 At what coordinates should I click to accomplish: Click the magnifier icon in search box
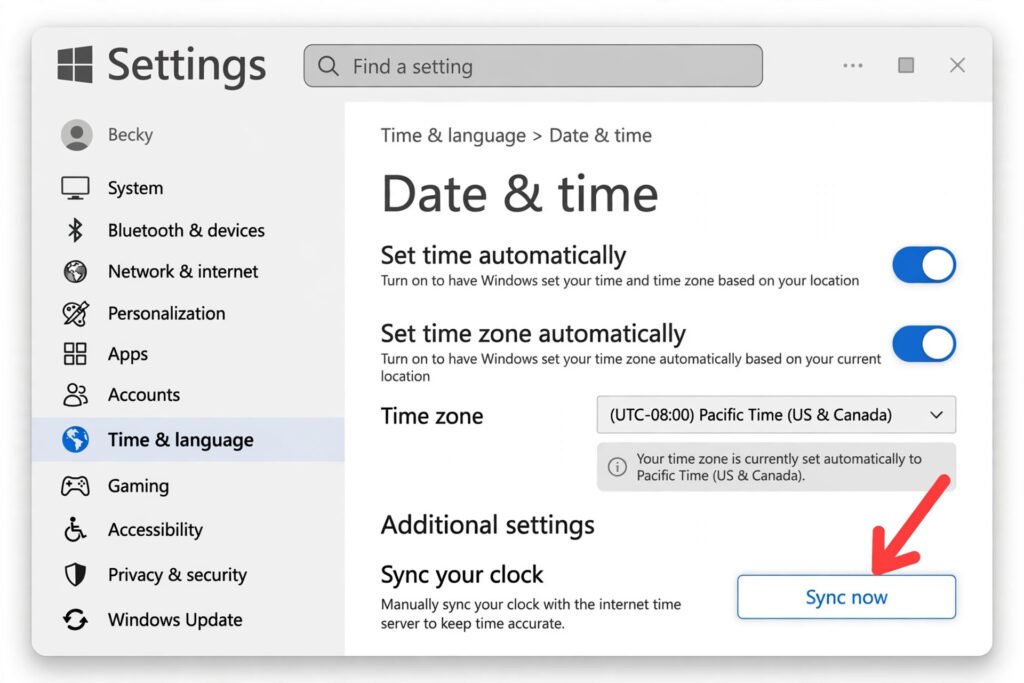point(328,66)
